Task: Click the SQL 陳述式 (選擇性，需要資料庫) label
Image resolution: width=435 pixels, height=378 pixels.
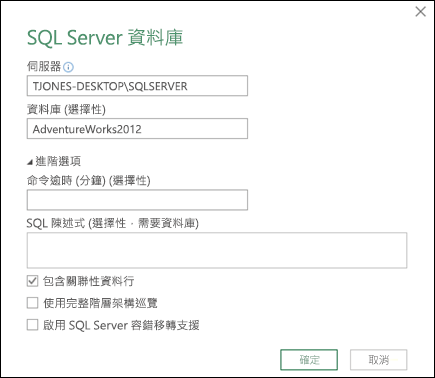Action: (113, 223)
